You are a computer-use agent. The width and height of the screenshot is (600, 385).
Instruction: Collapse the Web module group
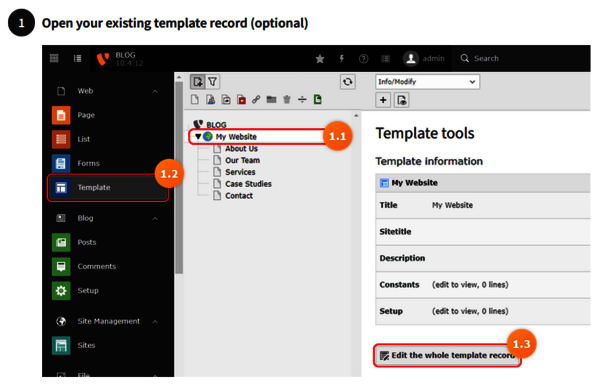(155, 91)
